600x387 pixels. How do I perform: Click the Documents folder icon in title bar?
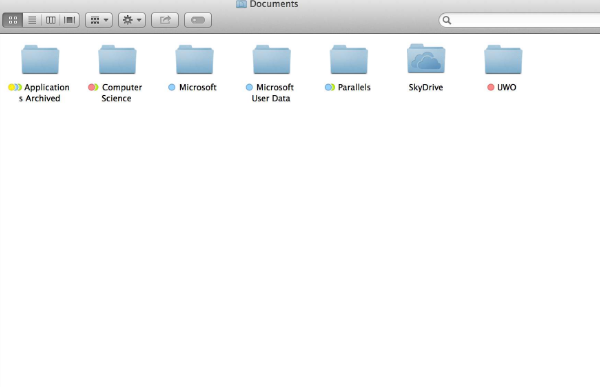pos(241,4)
